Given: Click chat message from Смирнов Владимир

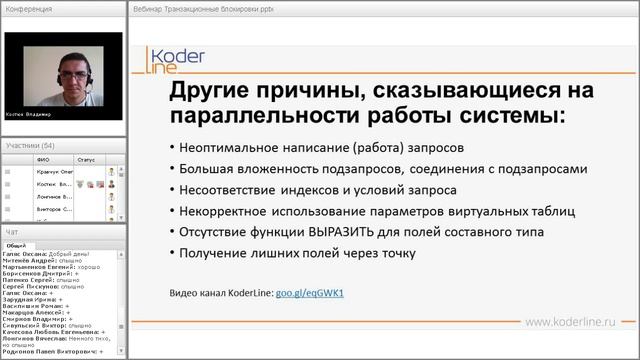Looking at the screenshot, I should pyautogui.click(x=38, y=319).
